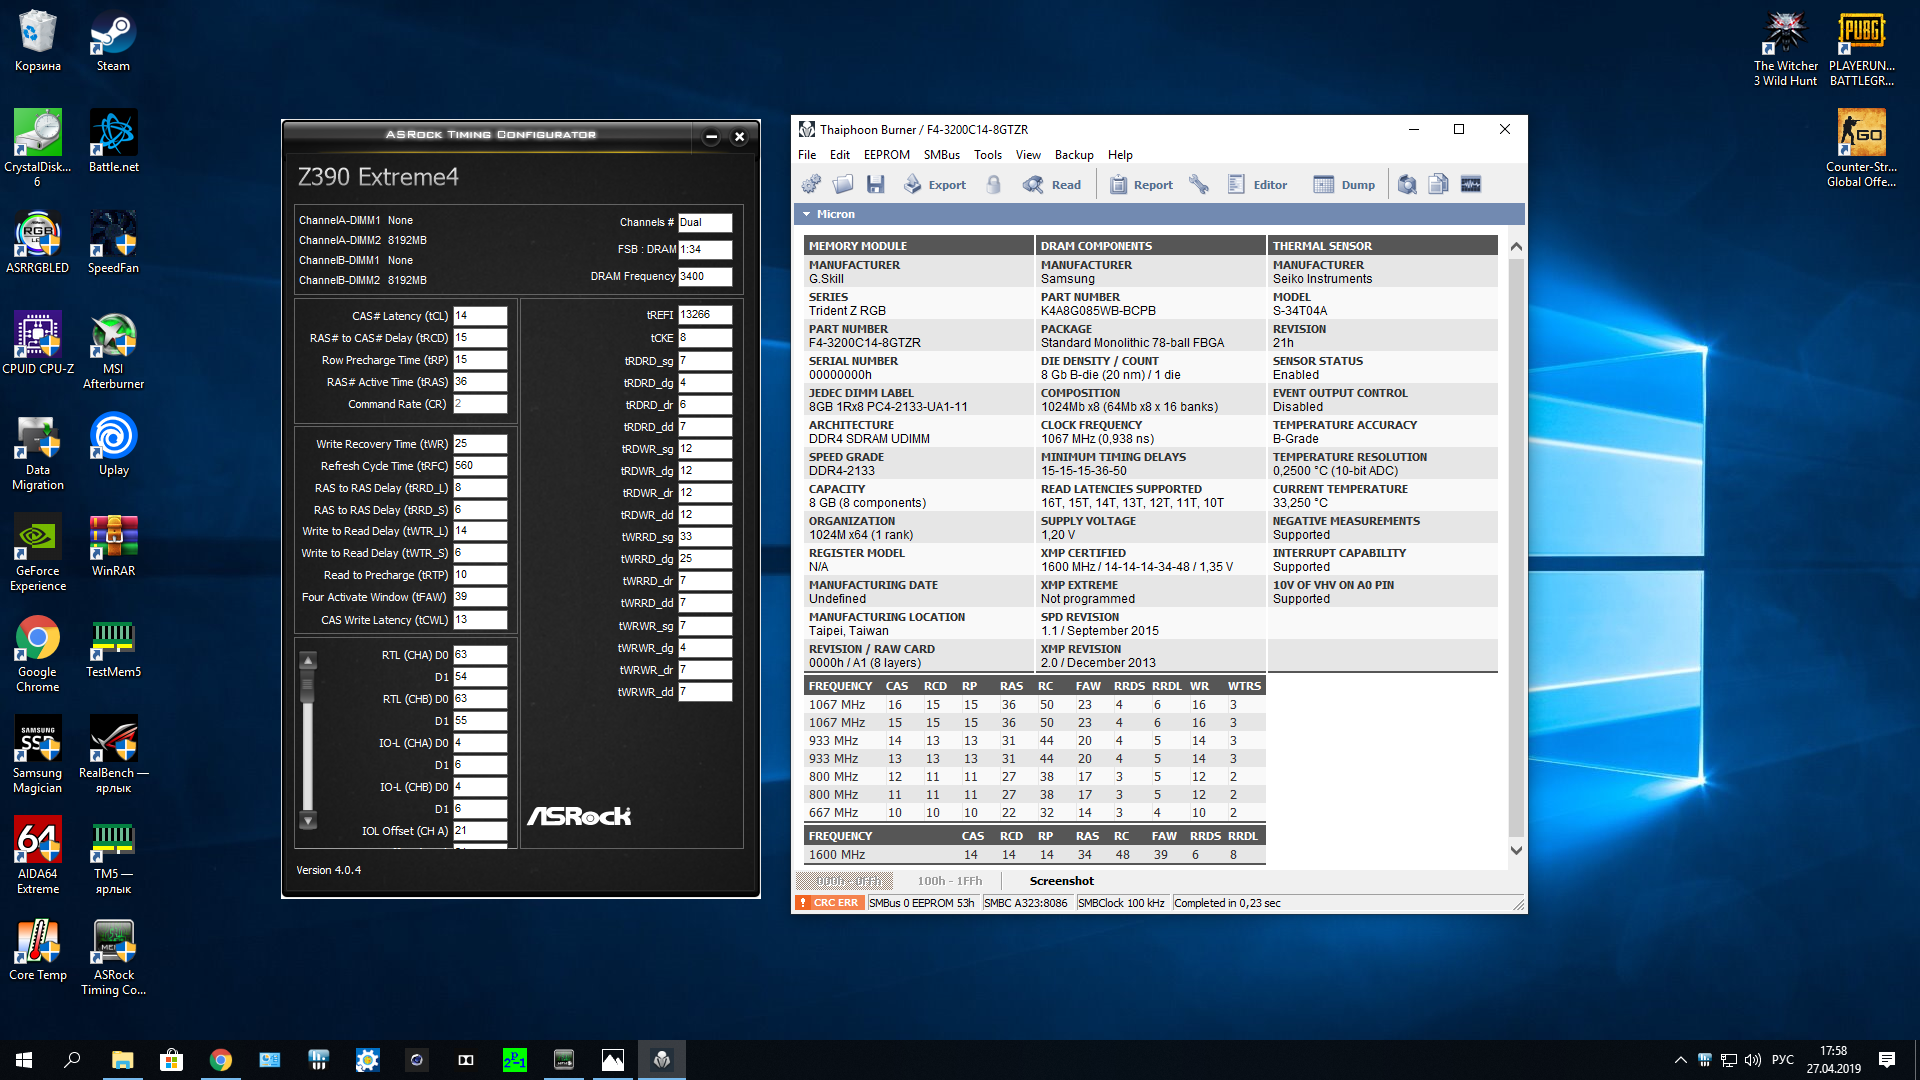Click the padlock write-protection icon
1920x1080 pixels.
coord(993,184)
